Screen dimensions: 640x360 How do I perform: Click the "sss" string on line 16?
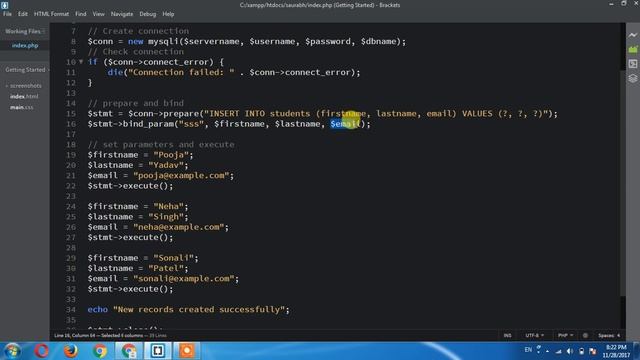coord(191,124)
